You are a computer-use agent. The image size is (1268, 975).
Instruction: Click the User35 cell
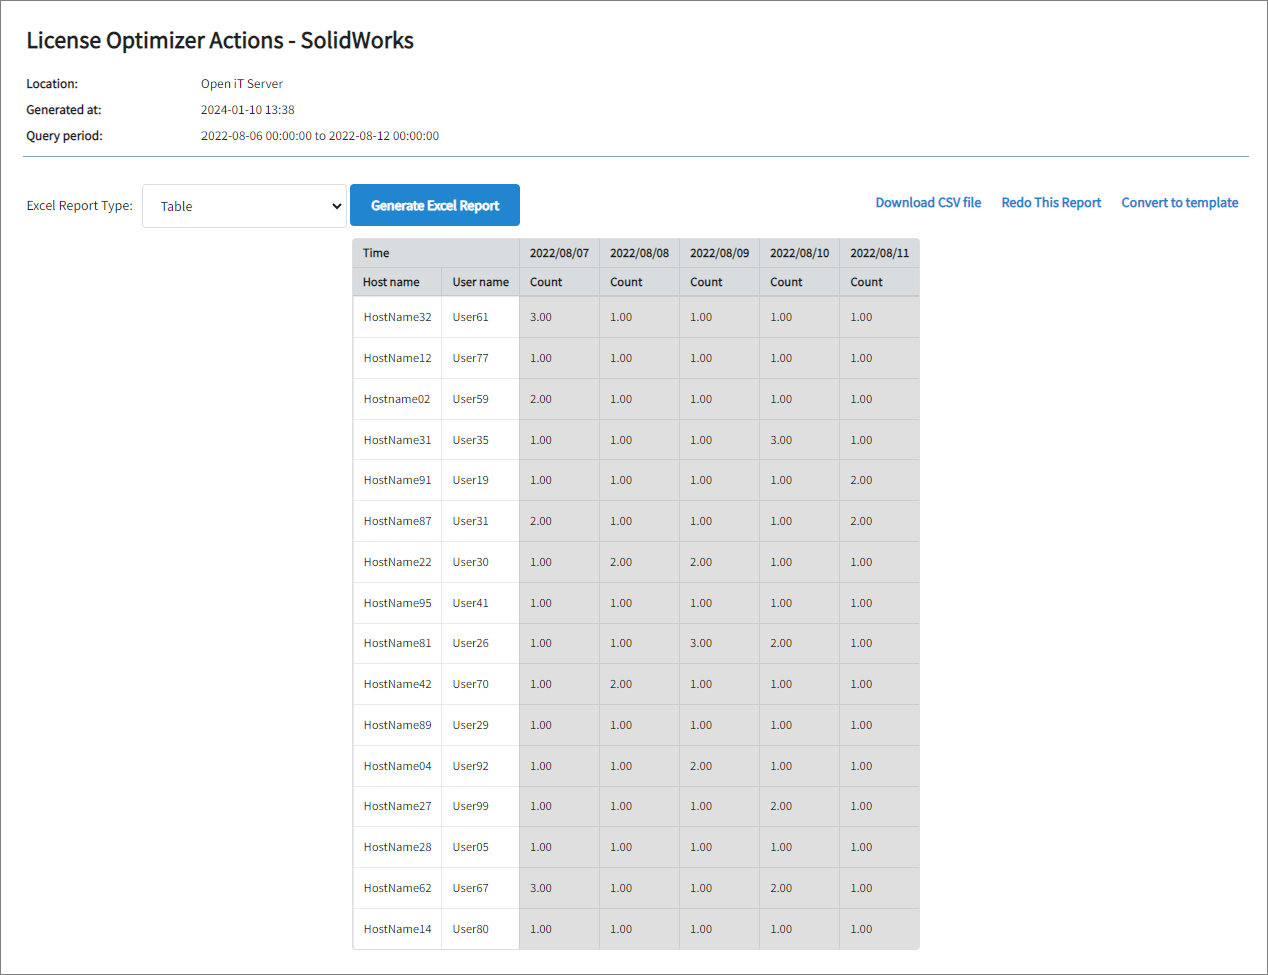470,439
